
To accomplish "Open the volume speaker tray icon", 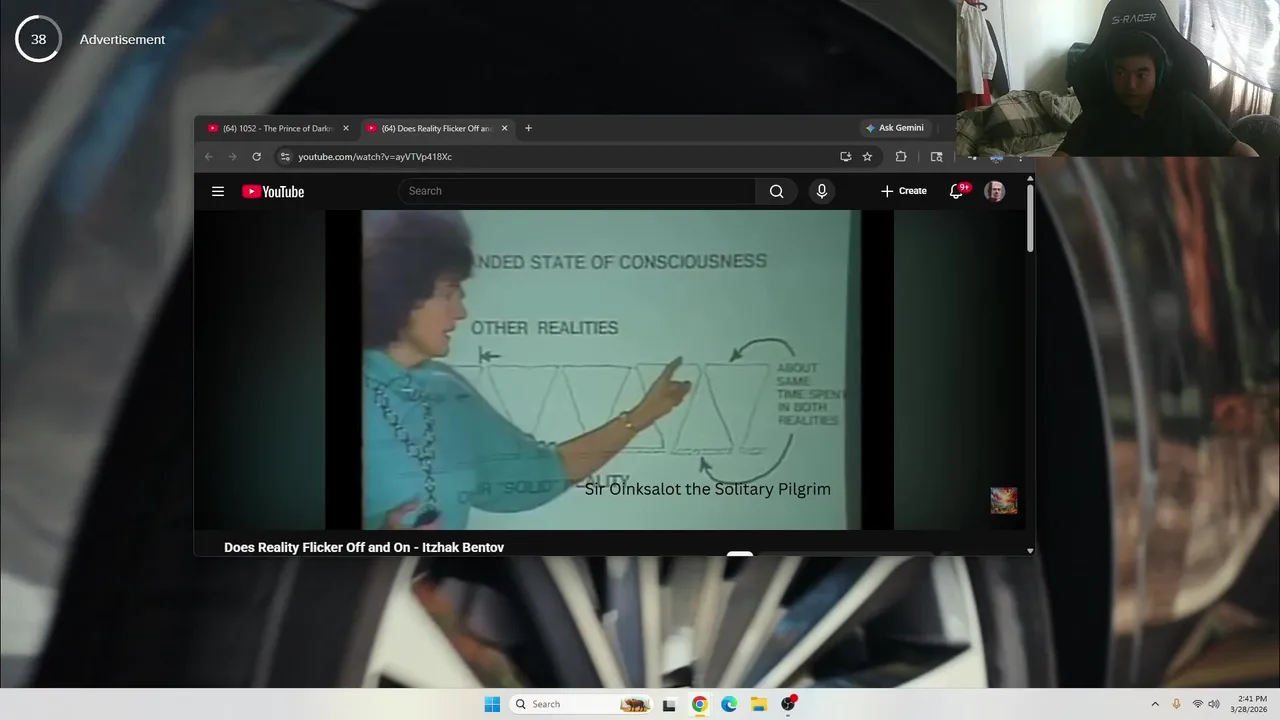I will click(1214, 704).
